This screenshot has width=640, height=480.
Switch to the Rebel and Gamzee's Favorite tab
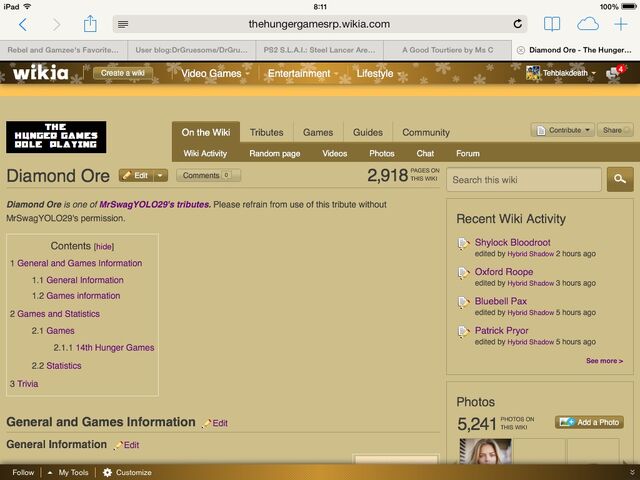[x=63, y=50]
